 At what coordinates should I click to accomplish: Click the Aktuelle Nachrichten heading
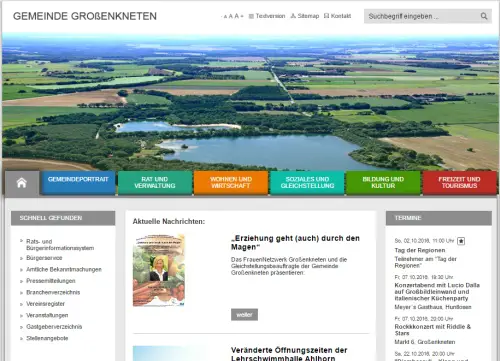(169, 221)
